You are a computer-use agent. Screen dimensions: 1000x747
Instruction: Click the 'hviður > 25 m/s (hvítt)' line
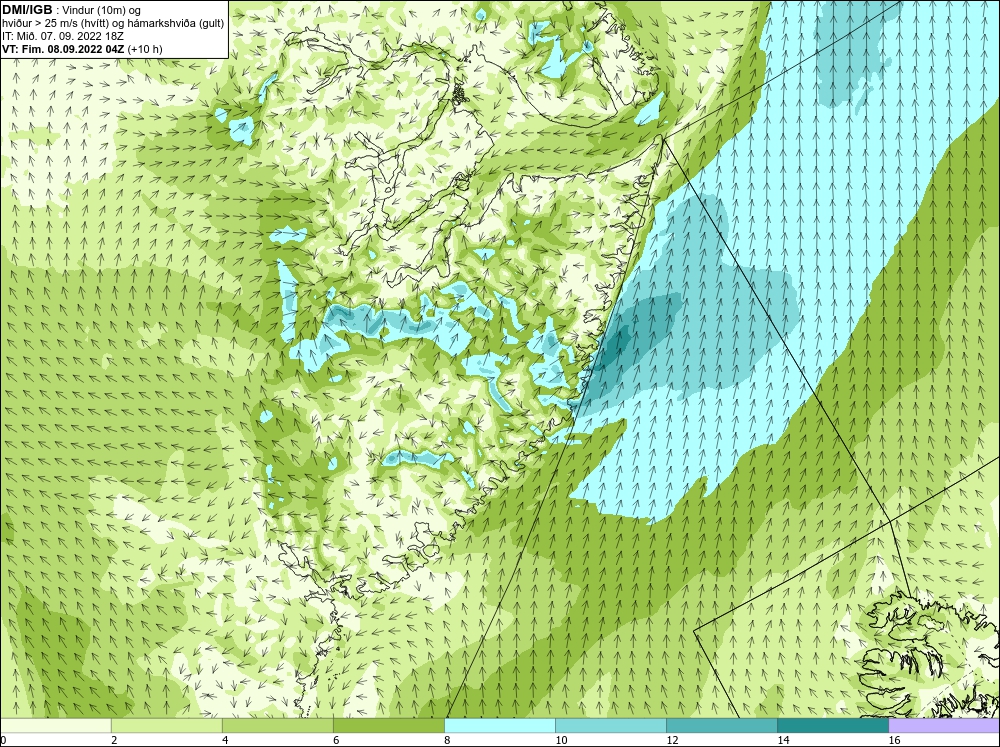(x=113, y=24)
